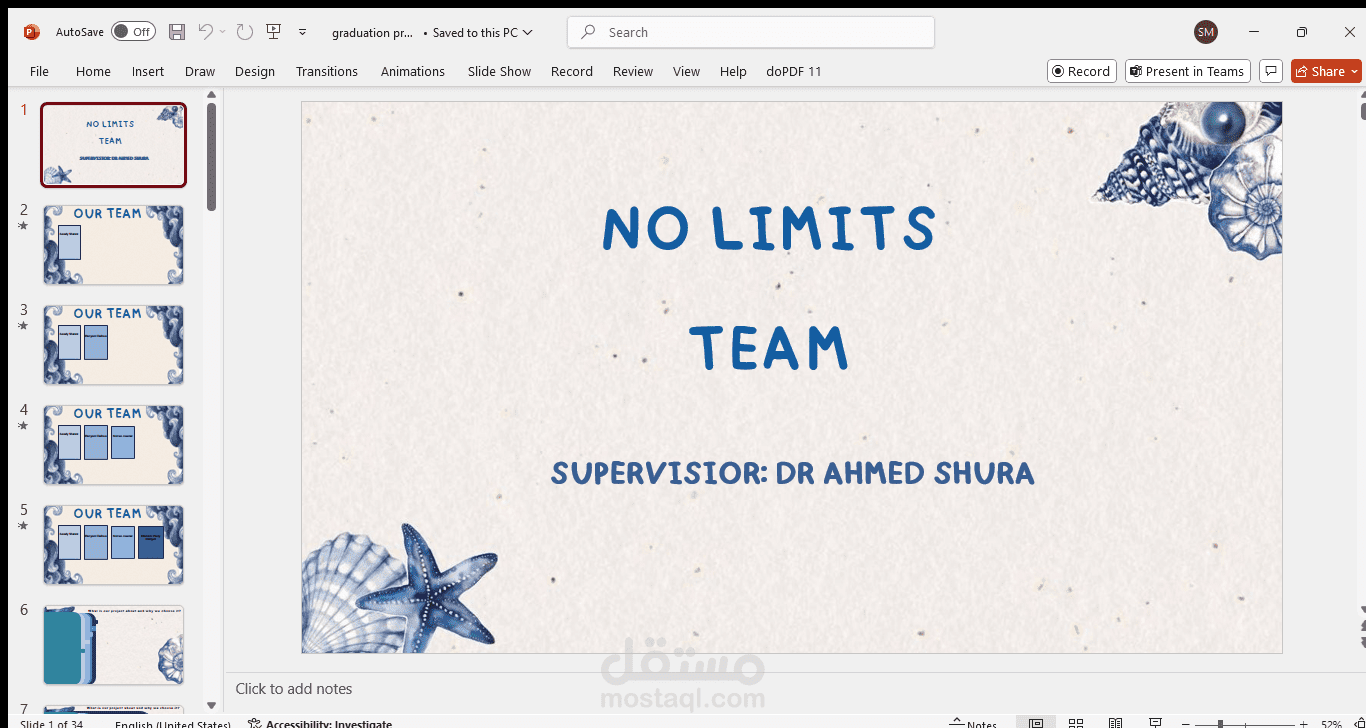Image resolution: width=1366 pixels, height=728 pixels.
Task: Select slide 6 thumbnail
Action: click(113, 645)
